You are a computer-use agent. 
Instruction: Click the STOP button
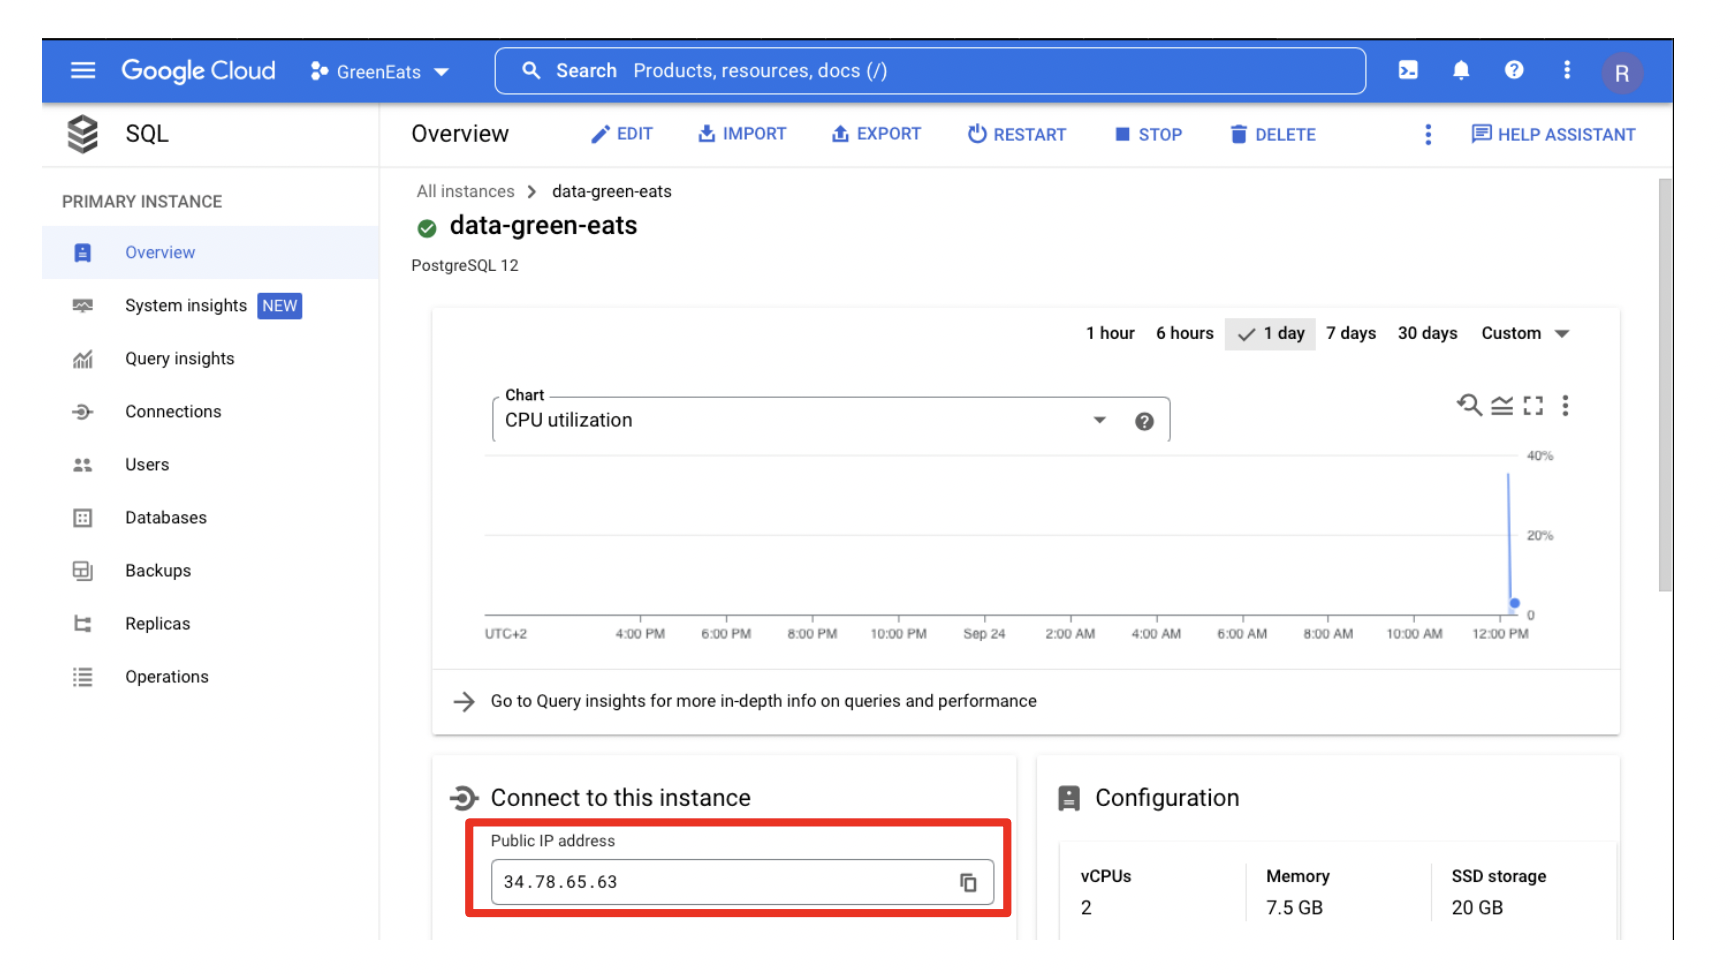click(1148, 134)
